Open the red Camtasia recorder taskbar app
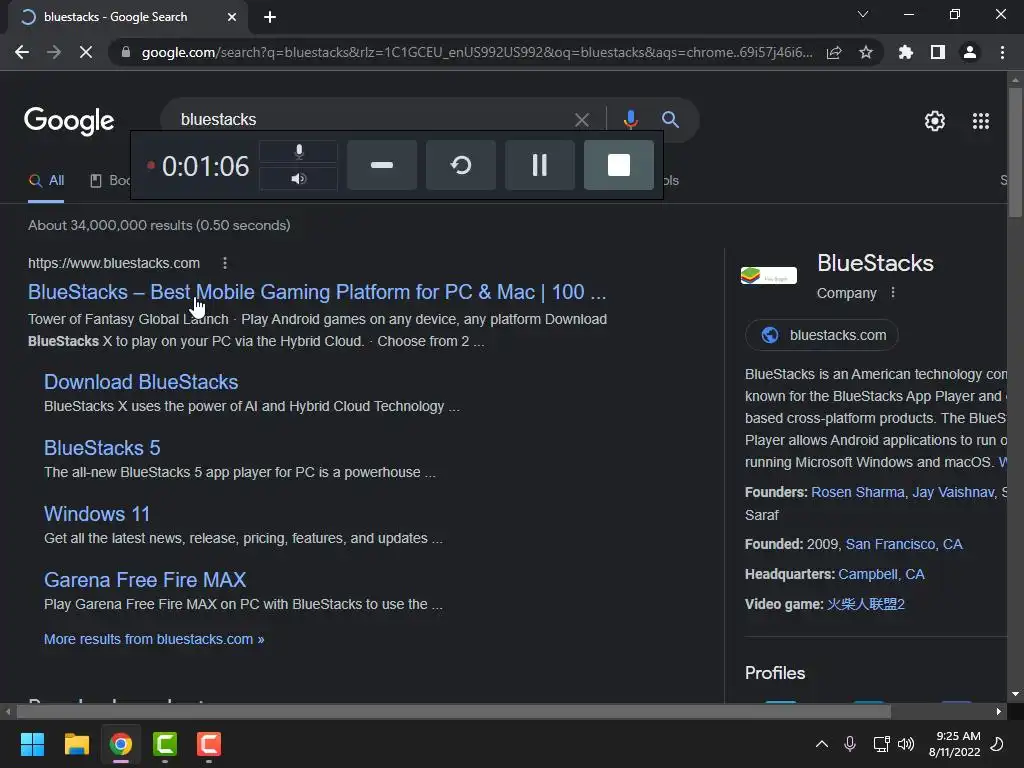The height and width of the screenshot is (768, 1024). pyautogui.click(x=209, y=744)
